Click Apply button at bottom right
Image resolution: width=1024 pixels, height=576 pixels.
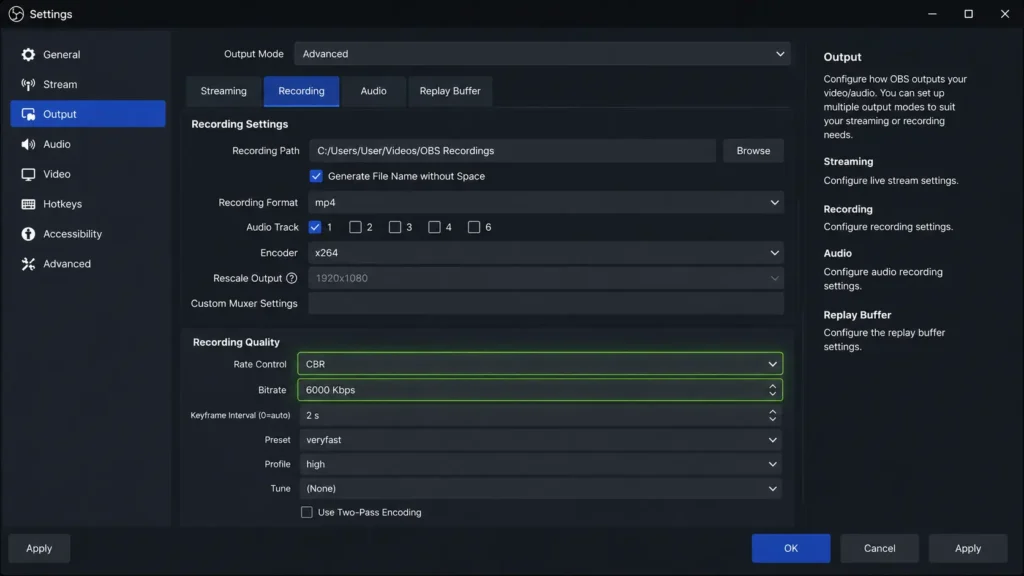pyautogui.click(x=968, y=549)
